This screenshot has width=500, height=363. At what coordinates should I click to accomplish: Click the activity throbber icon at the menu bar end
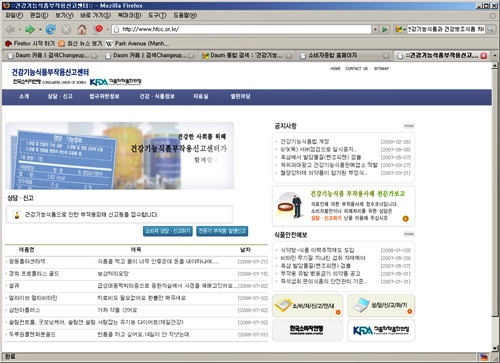pyautogui.click(x=493, y=15)
